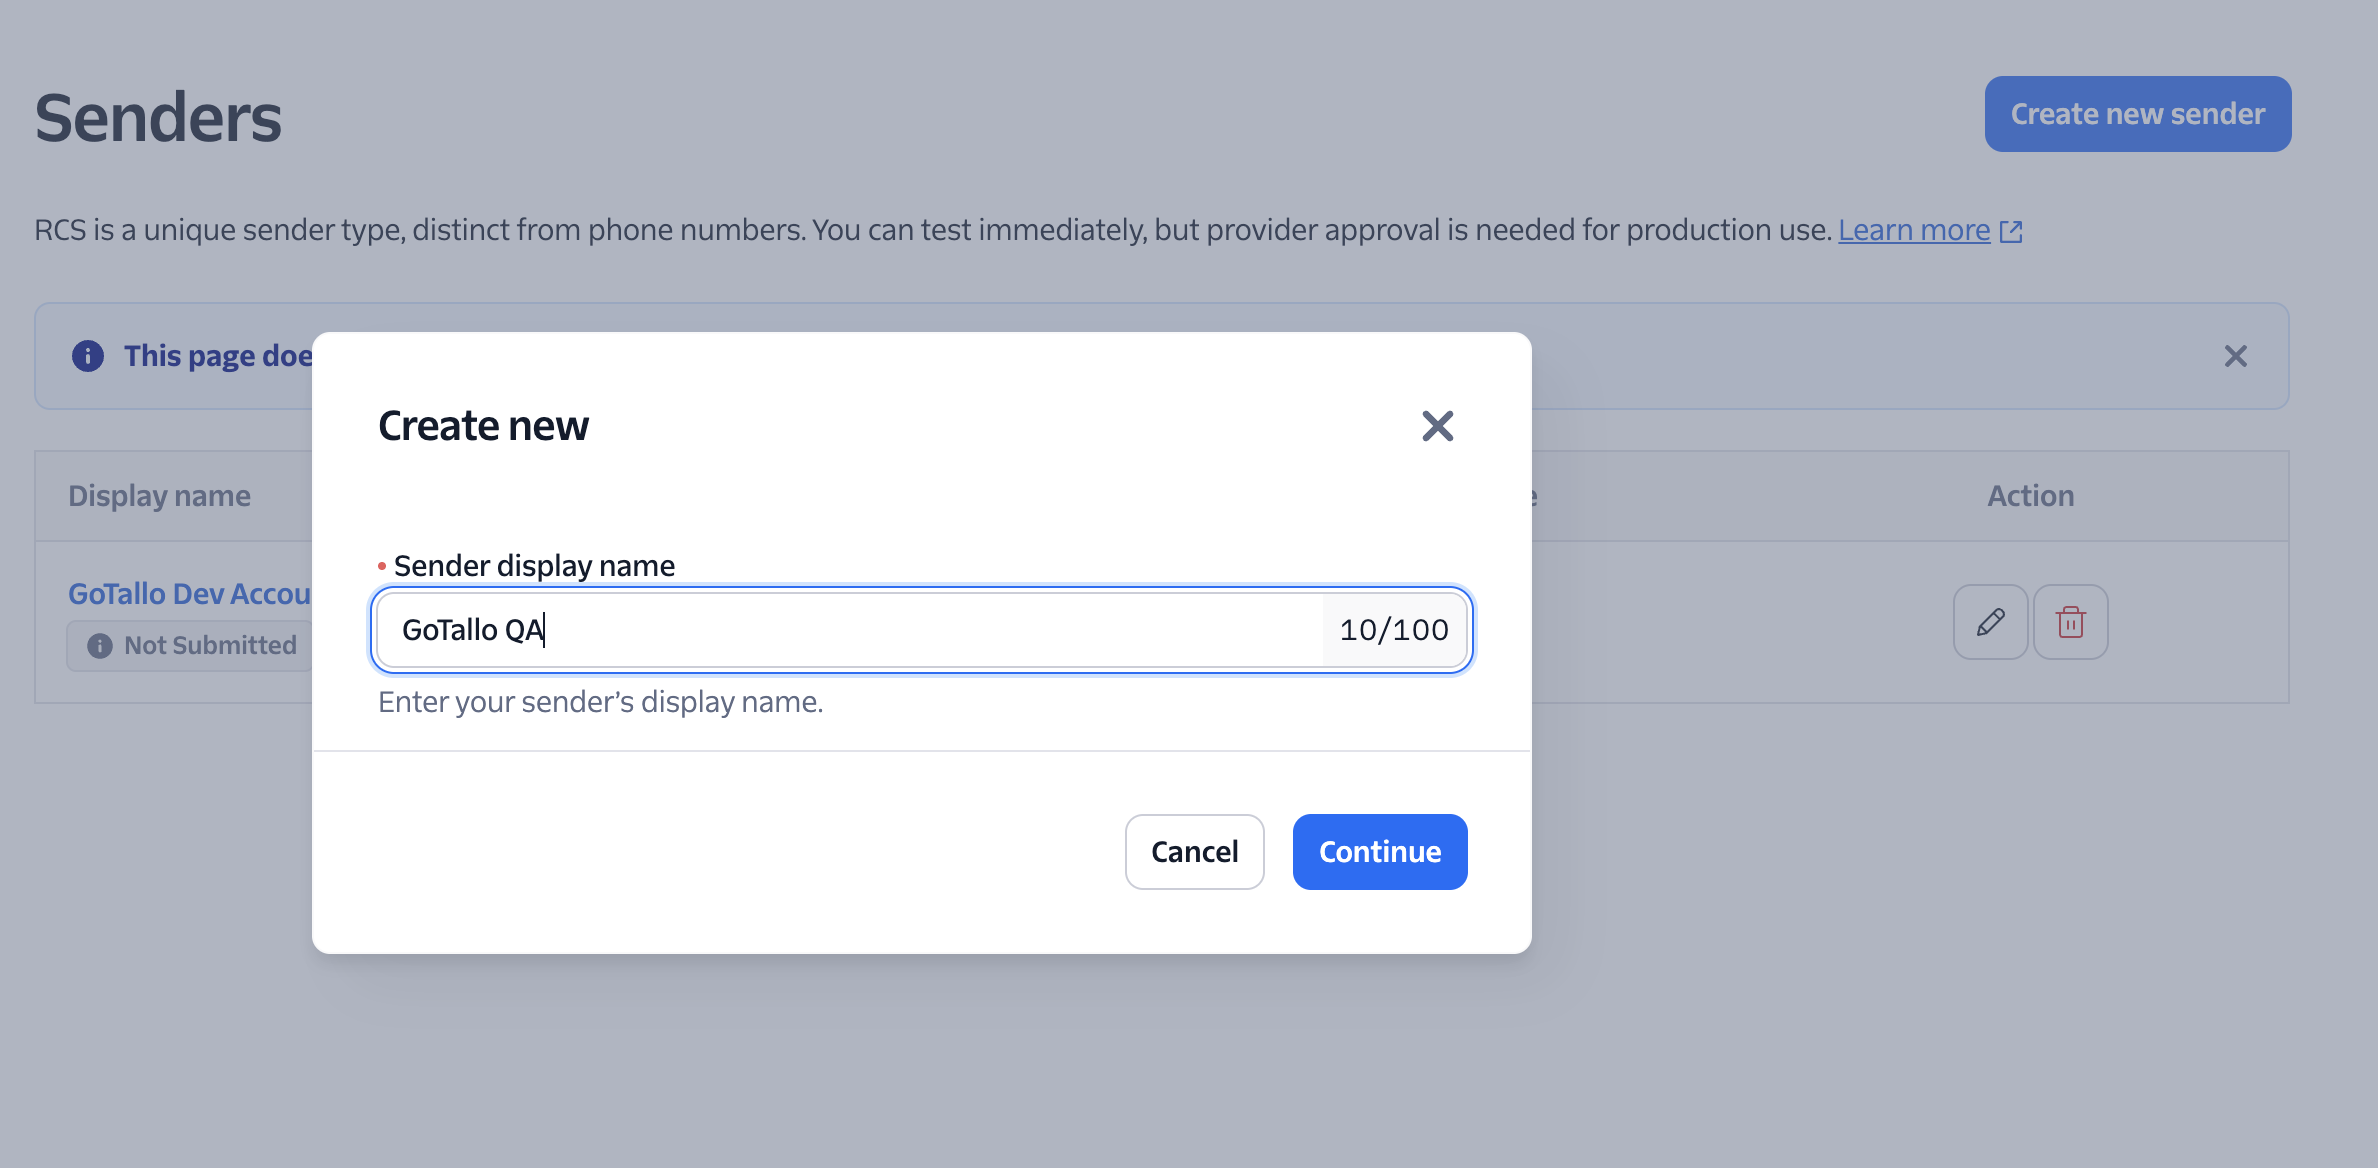
Task: Open the Learn more link
Action: coord(1913,230)
